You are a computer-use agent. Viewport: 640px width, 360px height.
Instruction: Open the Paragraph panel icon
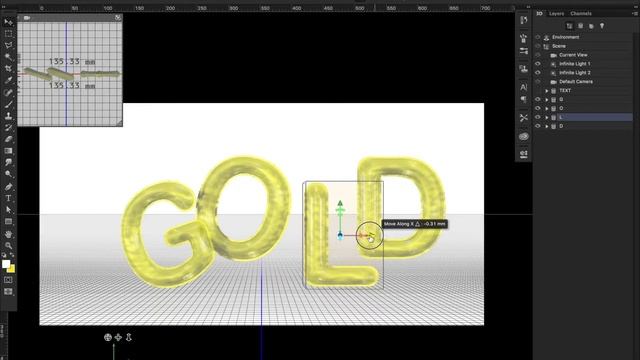point(524,99)
